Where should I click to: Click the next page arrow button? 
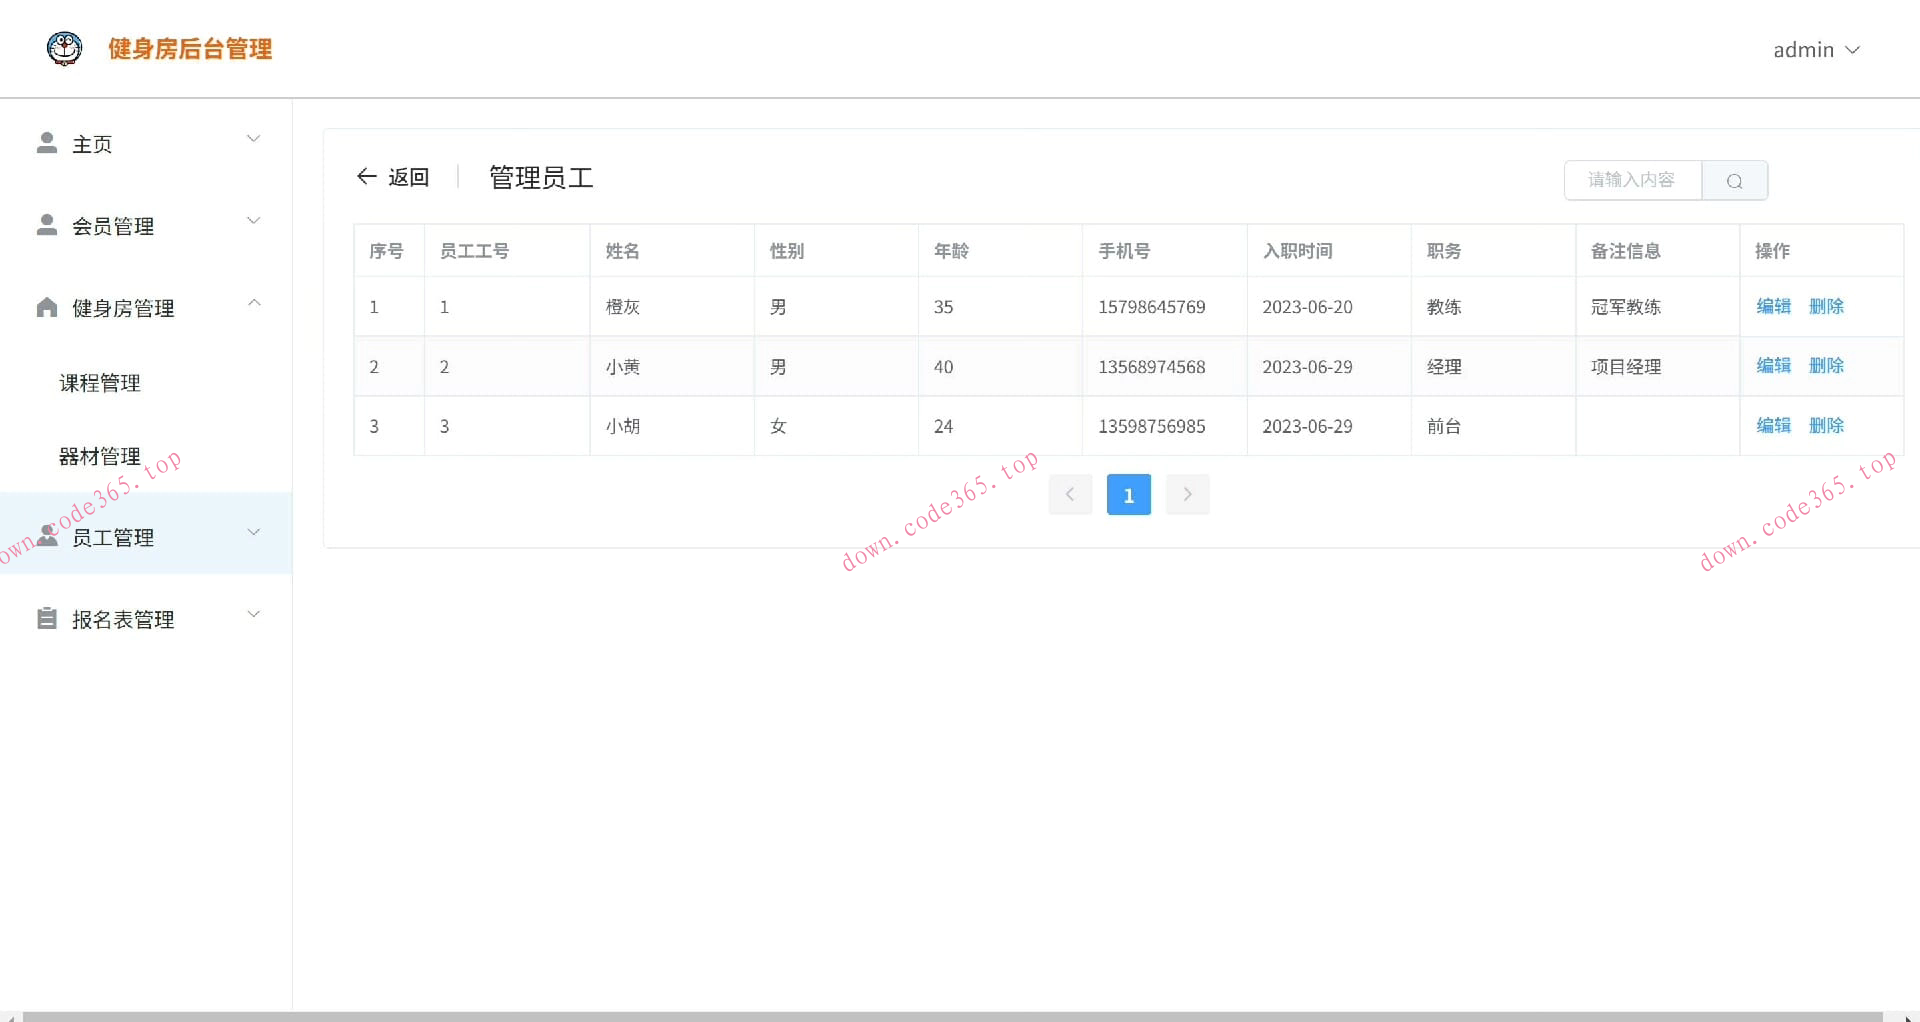click(1187, 494)
